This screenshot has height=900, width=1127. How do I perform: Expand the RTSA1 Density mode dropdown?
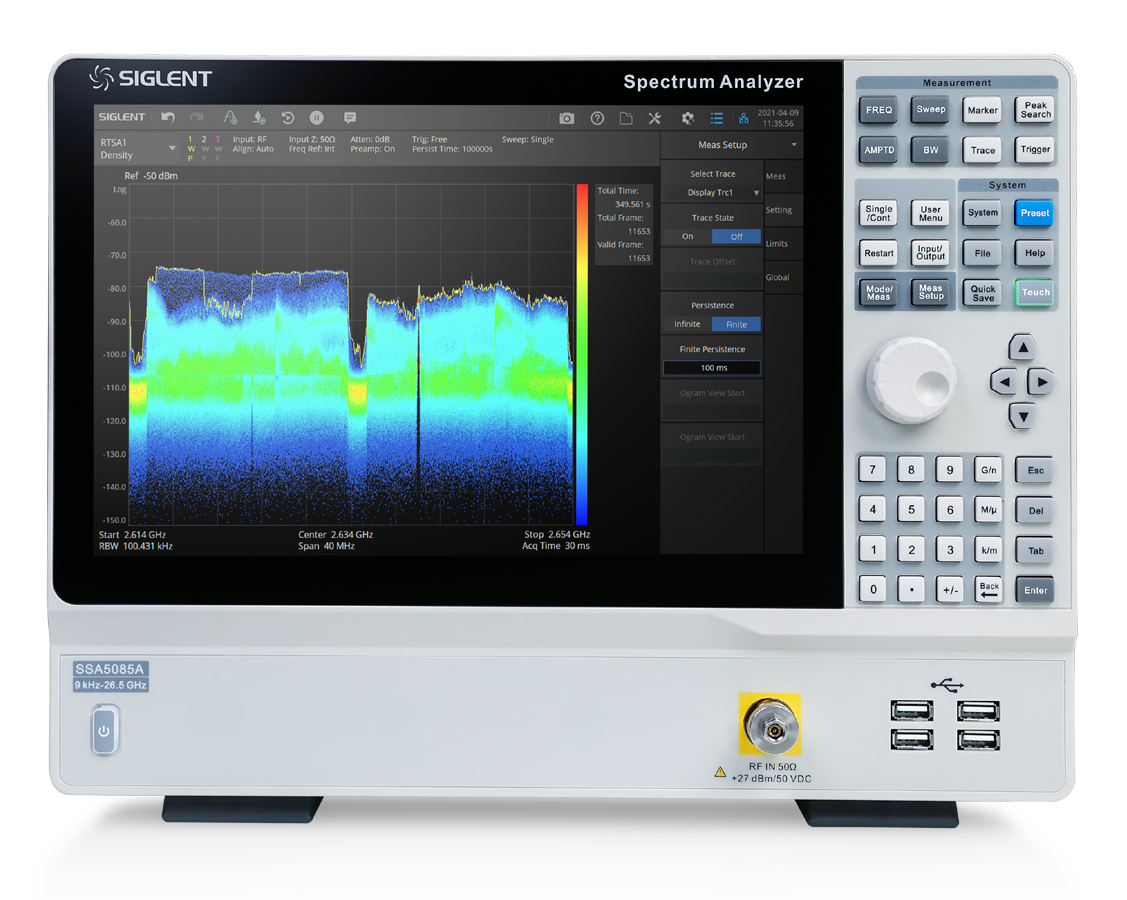(172, 148)
